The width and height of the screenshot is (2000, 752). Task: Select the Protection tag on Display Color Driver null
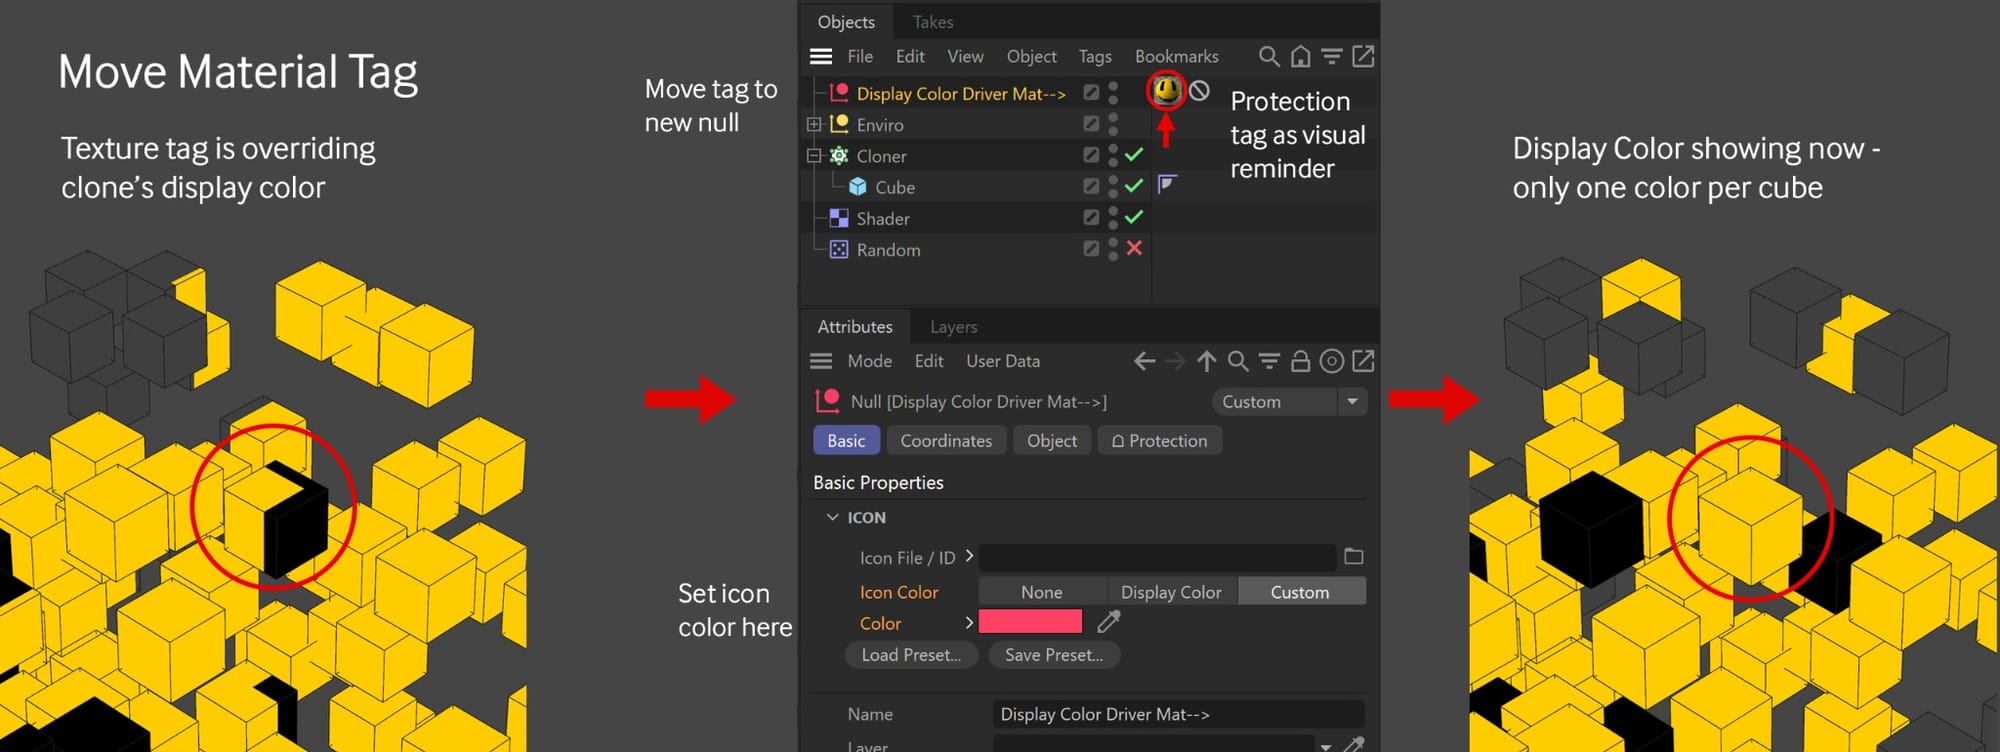[x=1199, y=91]
